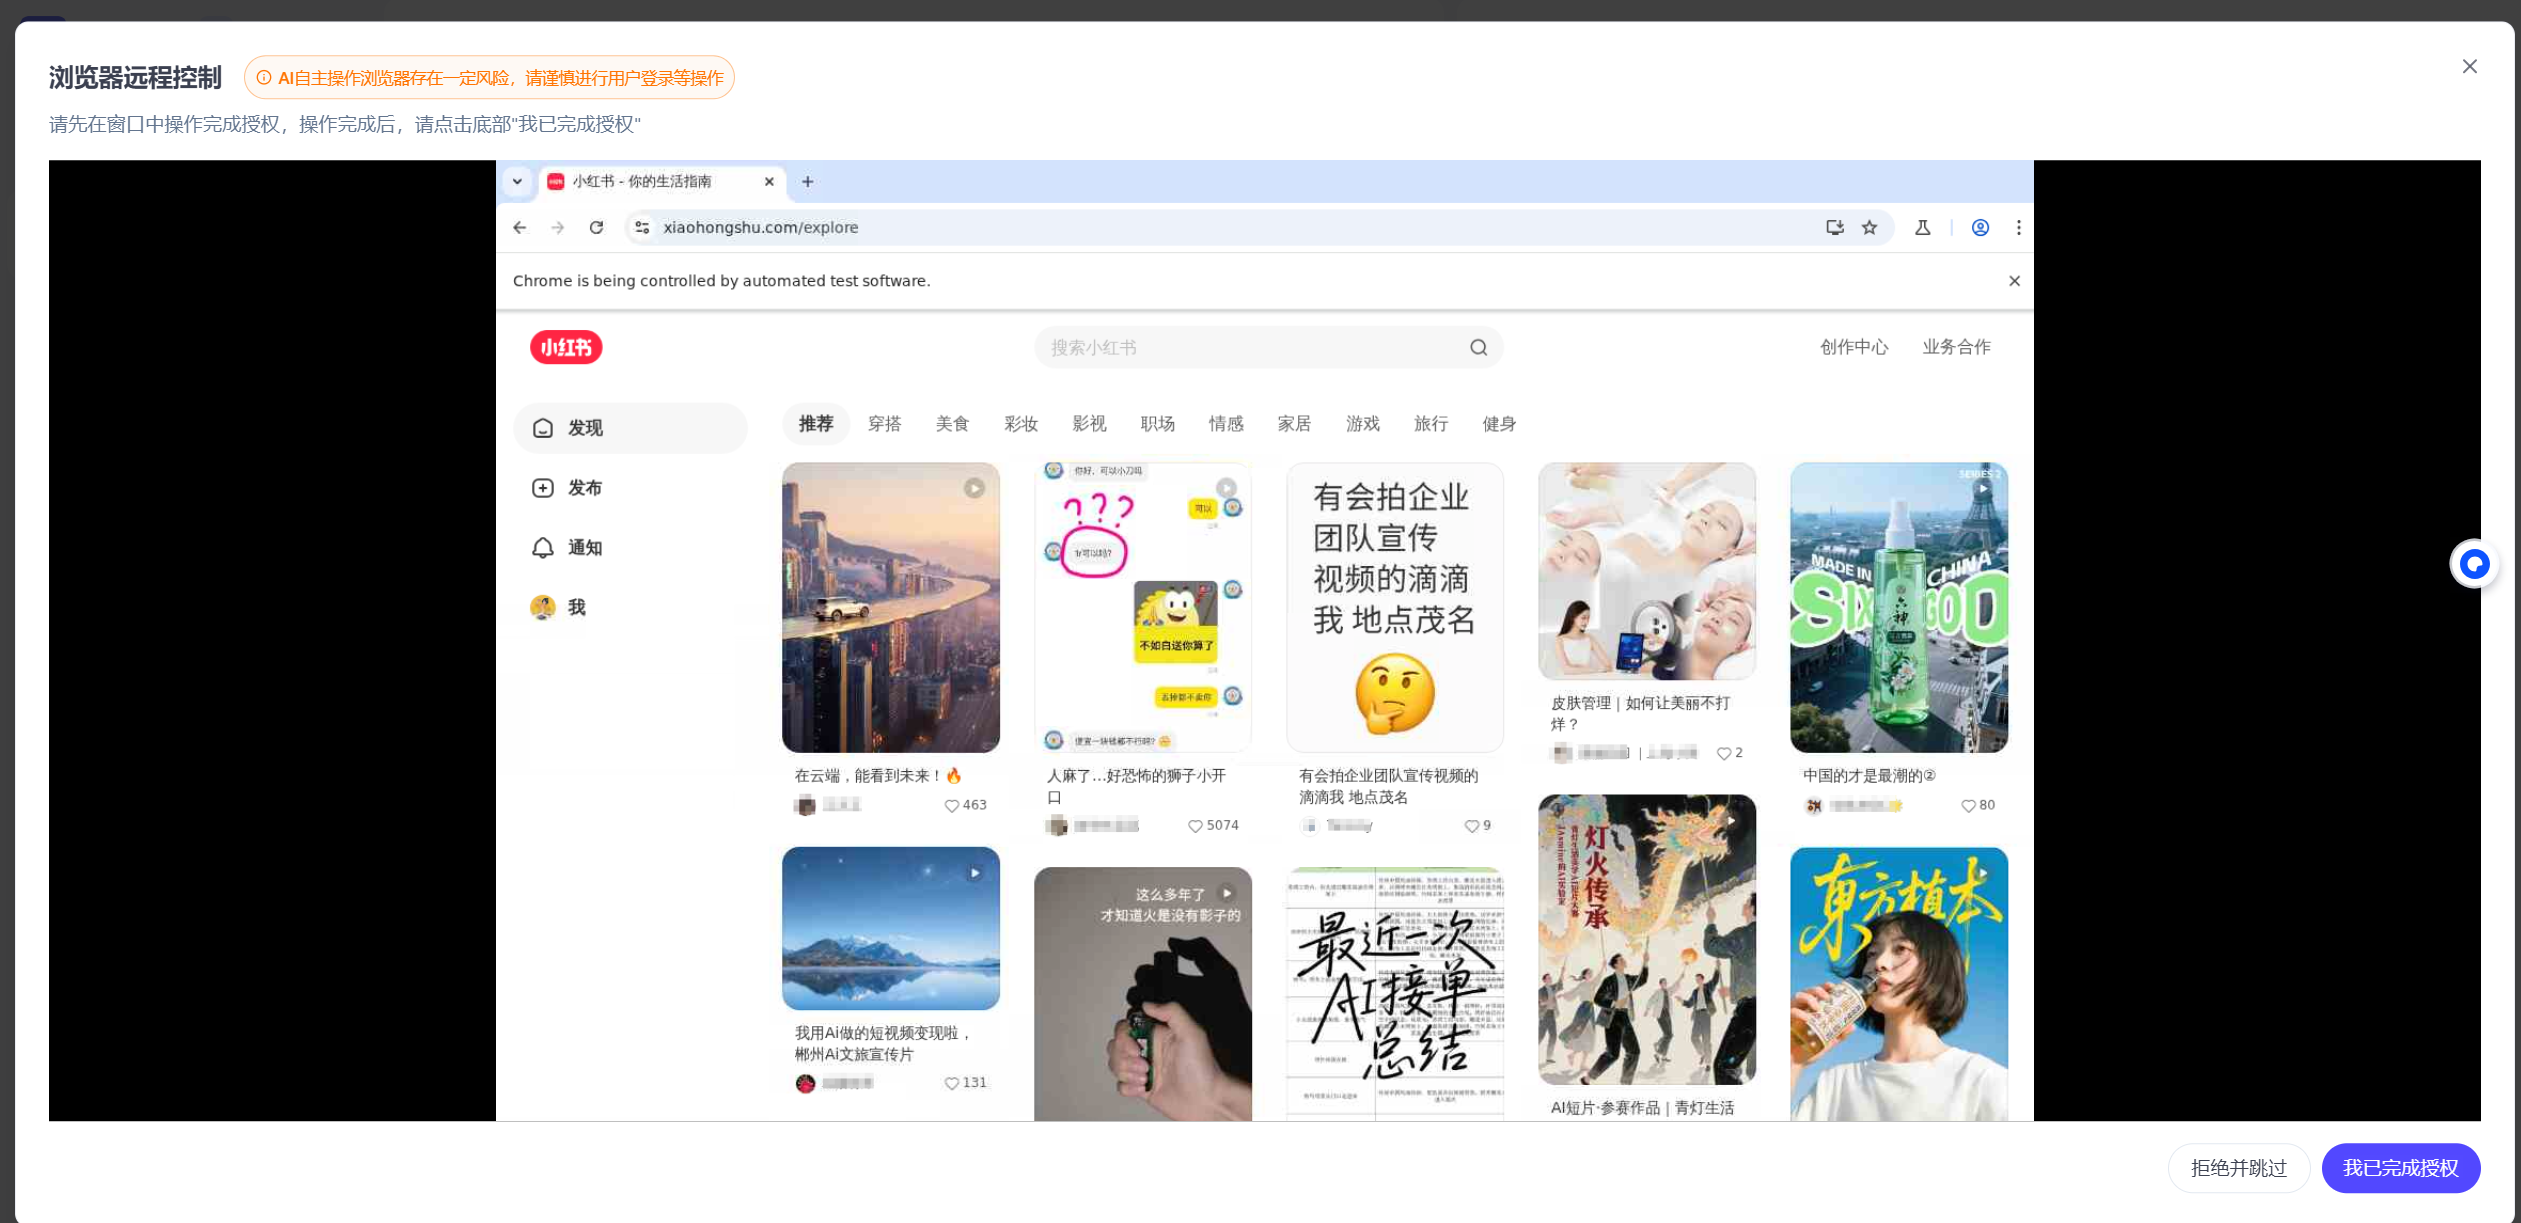Image resolution: width=2521 pixels, height=1223 pixels.
Task: Click the search magnifier icon
Action: coord(1478,347)
